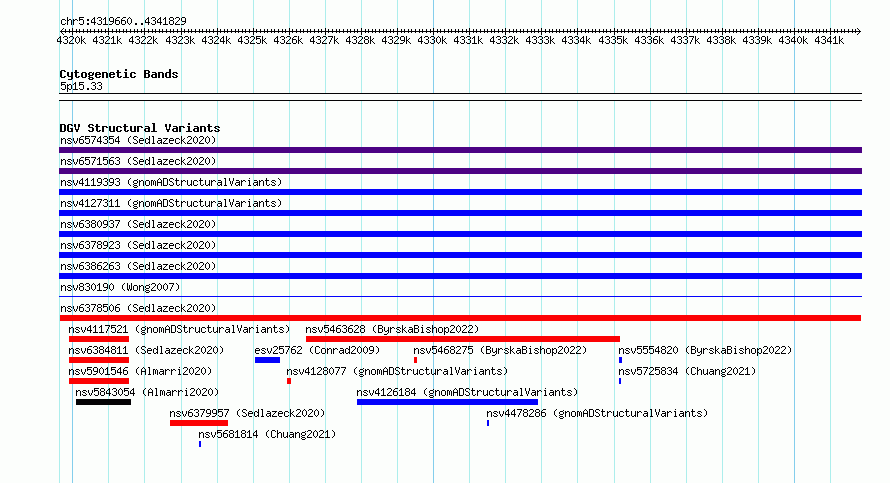Image resolution: width=890 pixels, height=483 pixels.
Task: Click the blue bar under nsv4127311
Action: tap(460, 213)
